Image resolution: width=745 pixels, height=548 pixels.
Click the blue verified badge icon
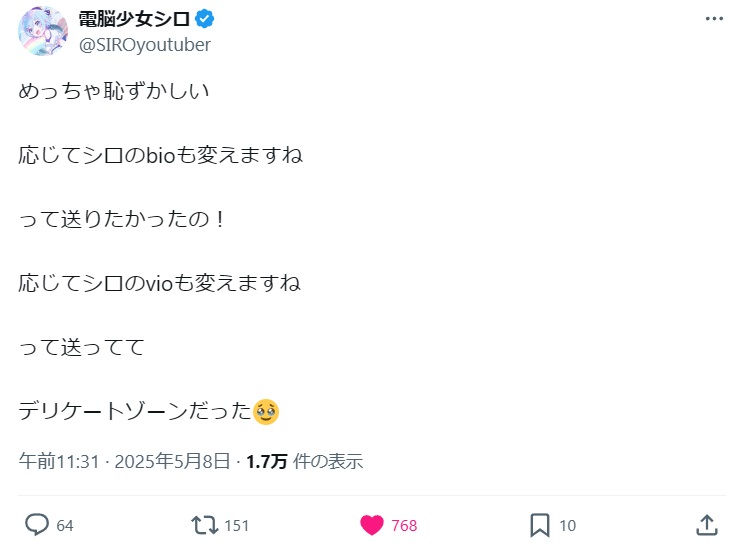[204, 19]
